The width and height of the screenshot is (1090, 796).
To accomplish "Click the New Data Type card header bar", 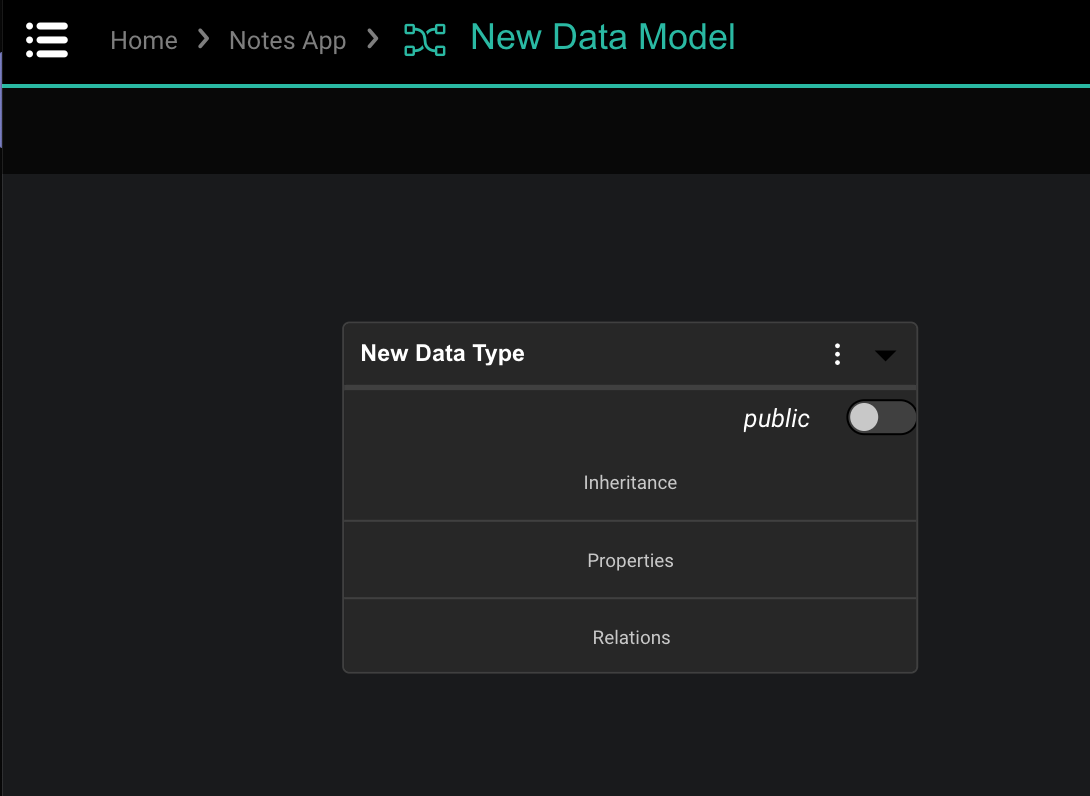I will [630, 353].
